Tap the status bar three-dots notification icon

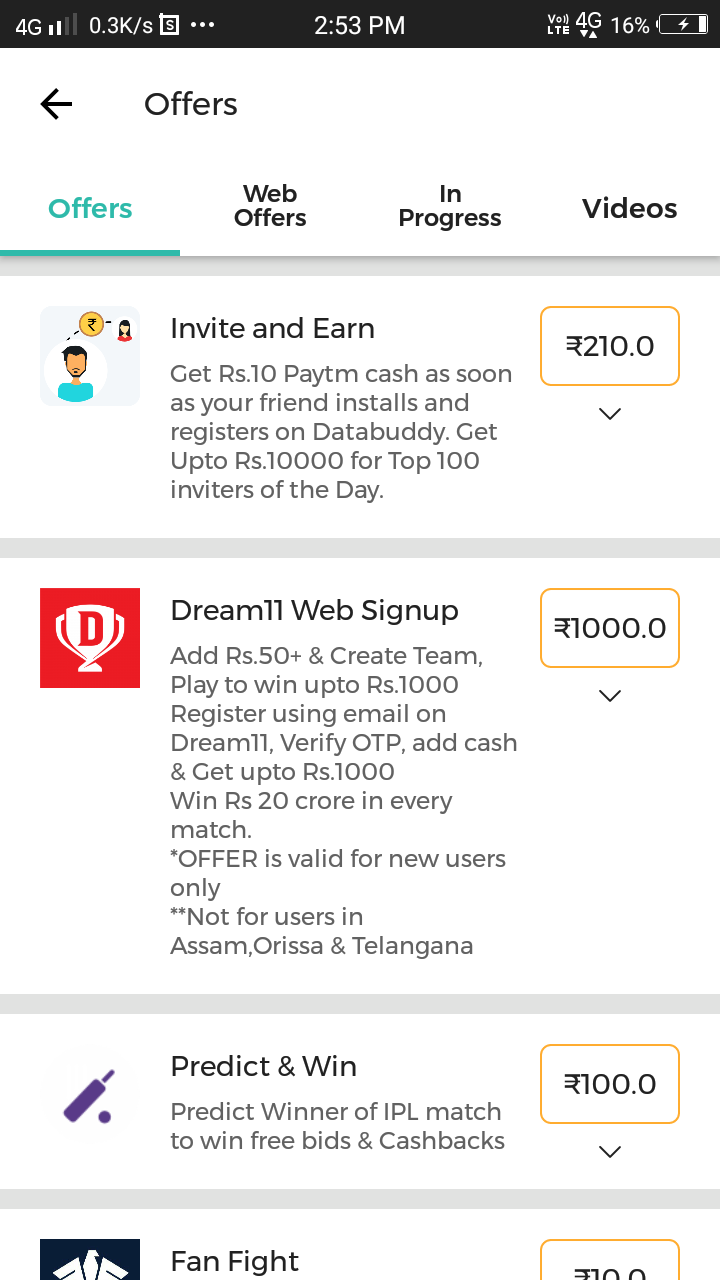point(202,25)
